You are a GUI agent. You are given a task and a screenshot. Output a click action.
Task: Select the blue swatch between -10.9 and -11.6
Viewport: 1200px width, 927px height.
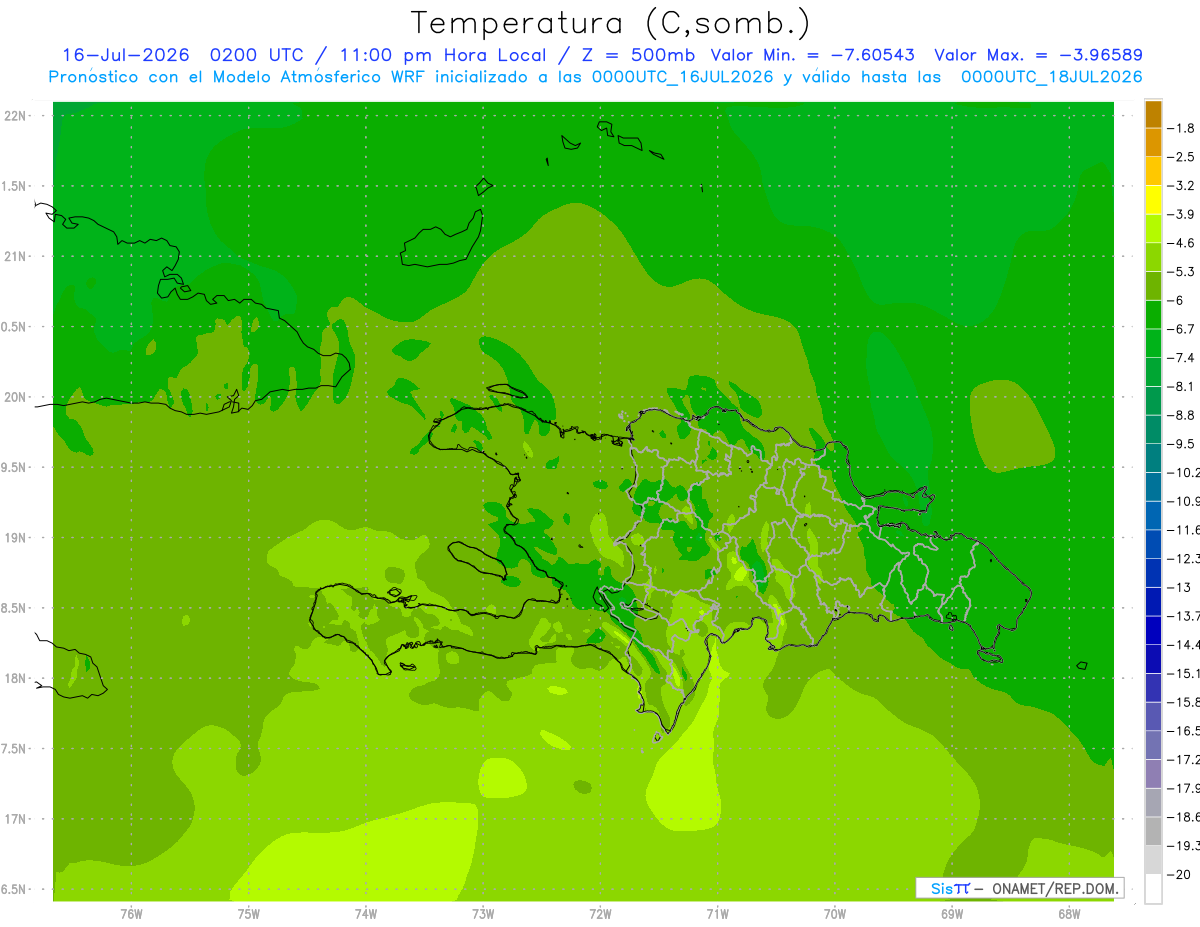point(1153,515)
